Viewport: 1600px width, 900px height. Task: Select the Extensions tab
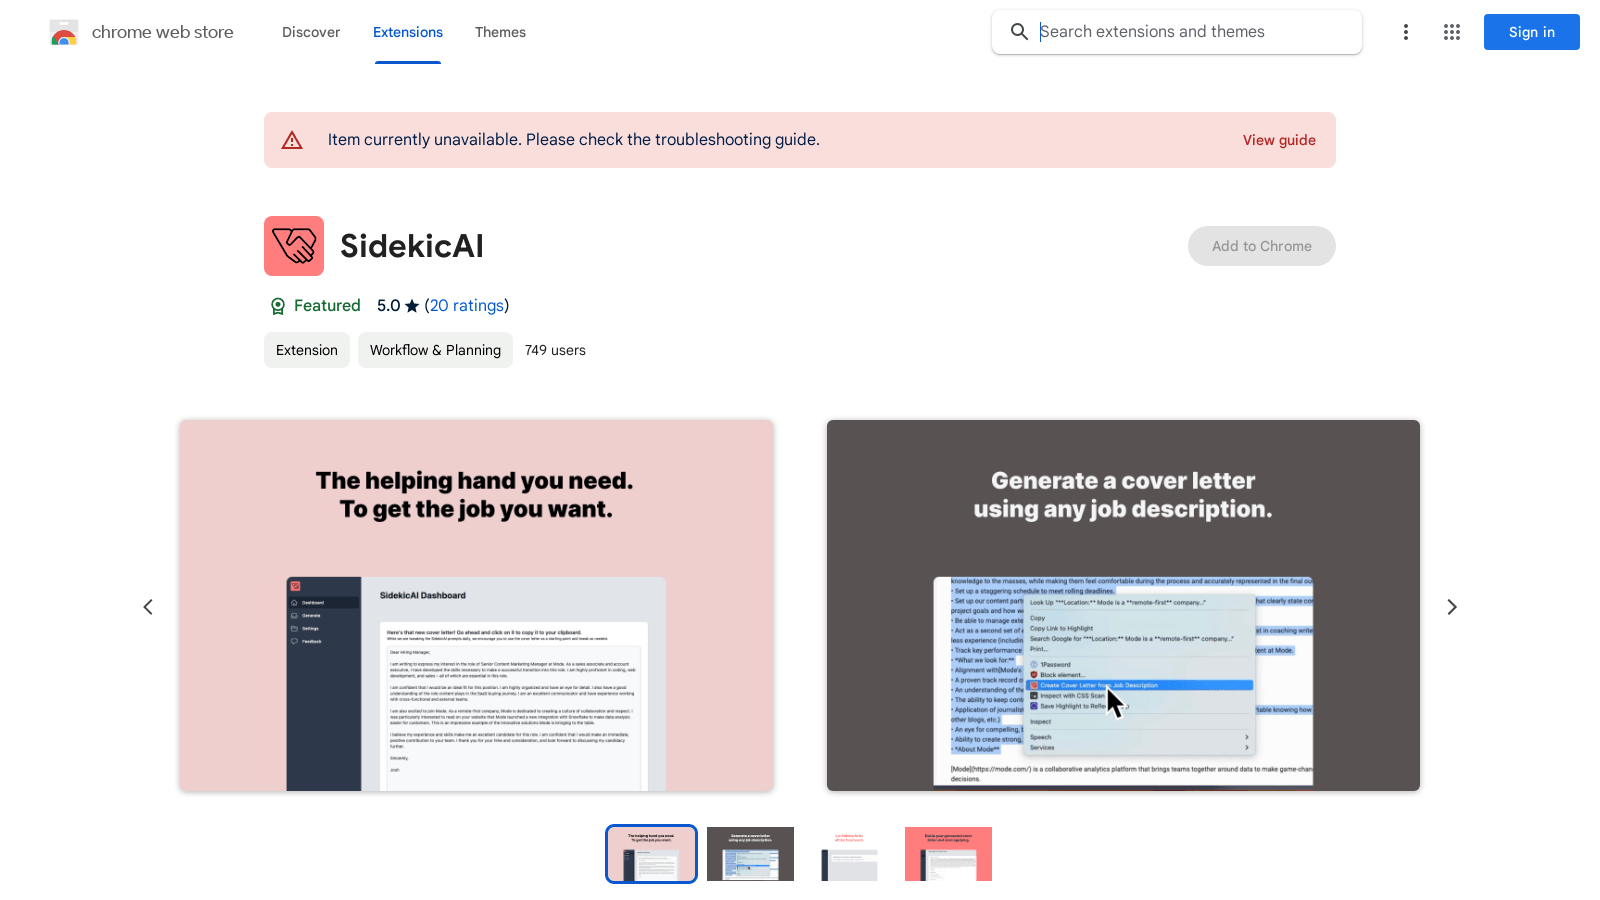408,32
